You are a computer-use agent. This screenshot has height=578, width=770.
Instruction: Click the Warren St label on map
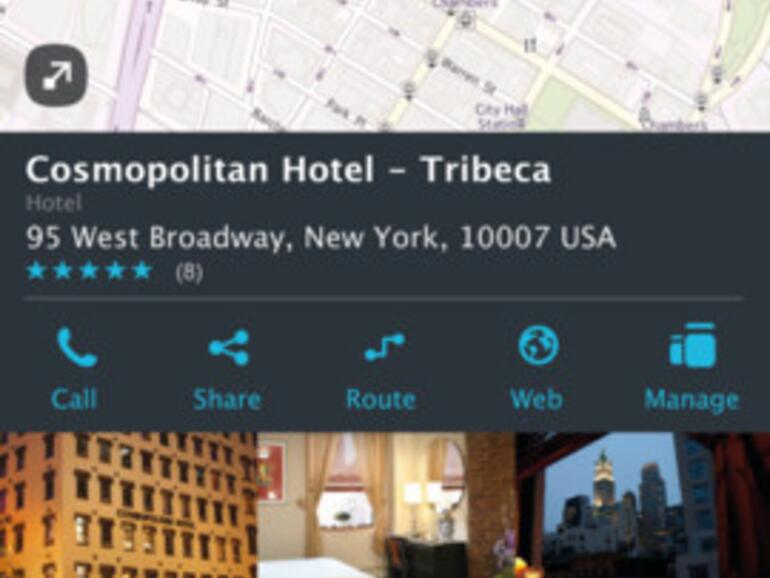tap(469, 77)
